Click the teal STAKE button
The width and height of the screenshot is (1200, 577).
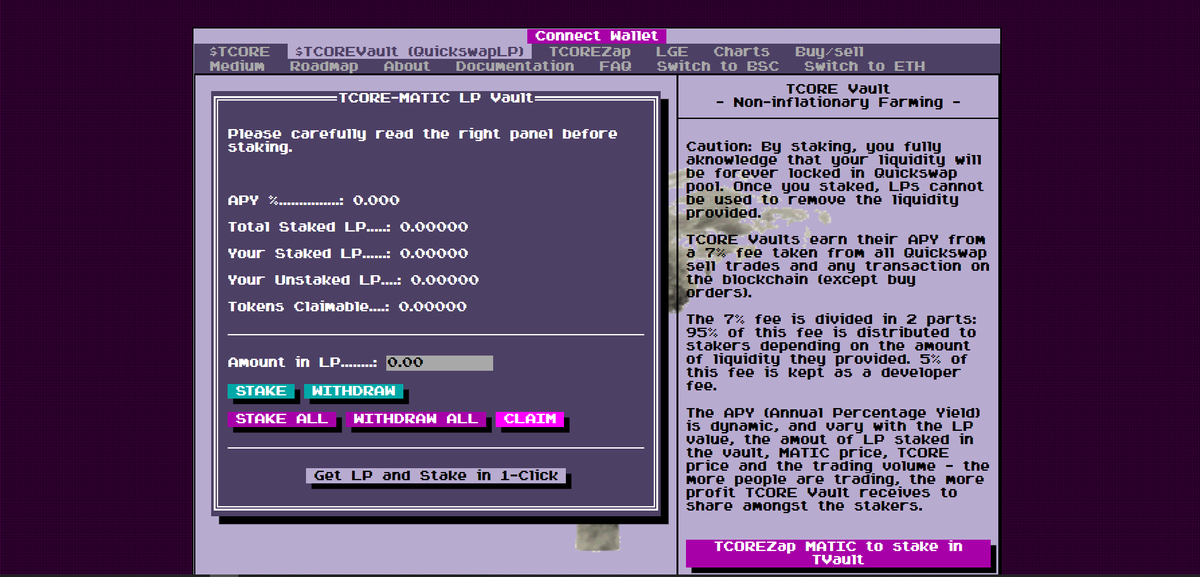coord(261,391)
